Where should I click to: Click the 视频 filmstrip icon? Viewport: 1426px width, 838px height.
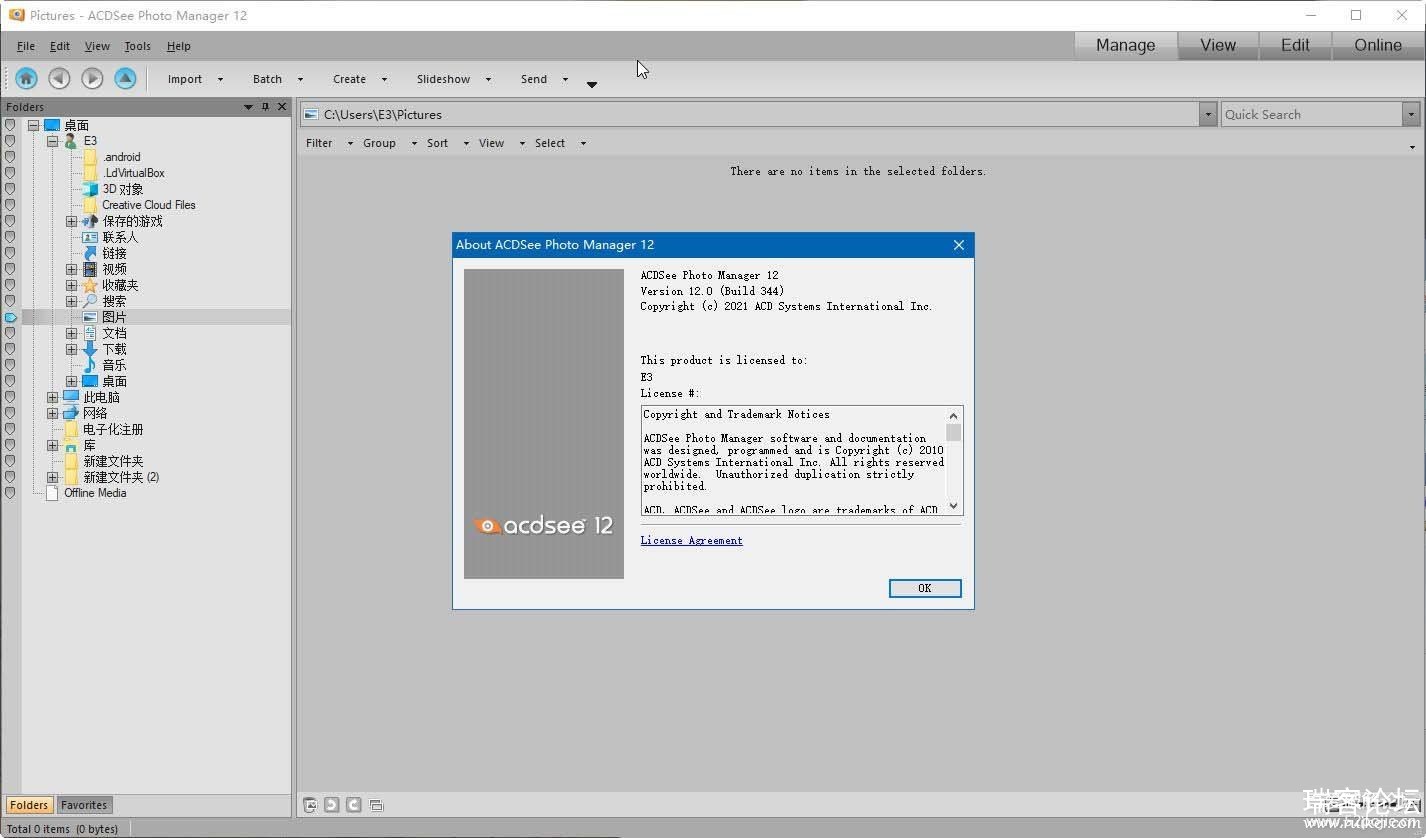90,269
